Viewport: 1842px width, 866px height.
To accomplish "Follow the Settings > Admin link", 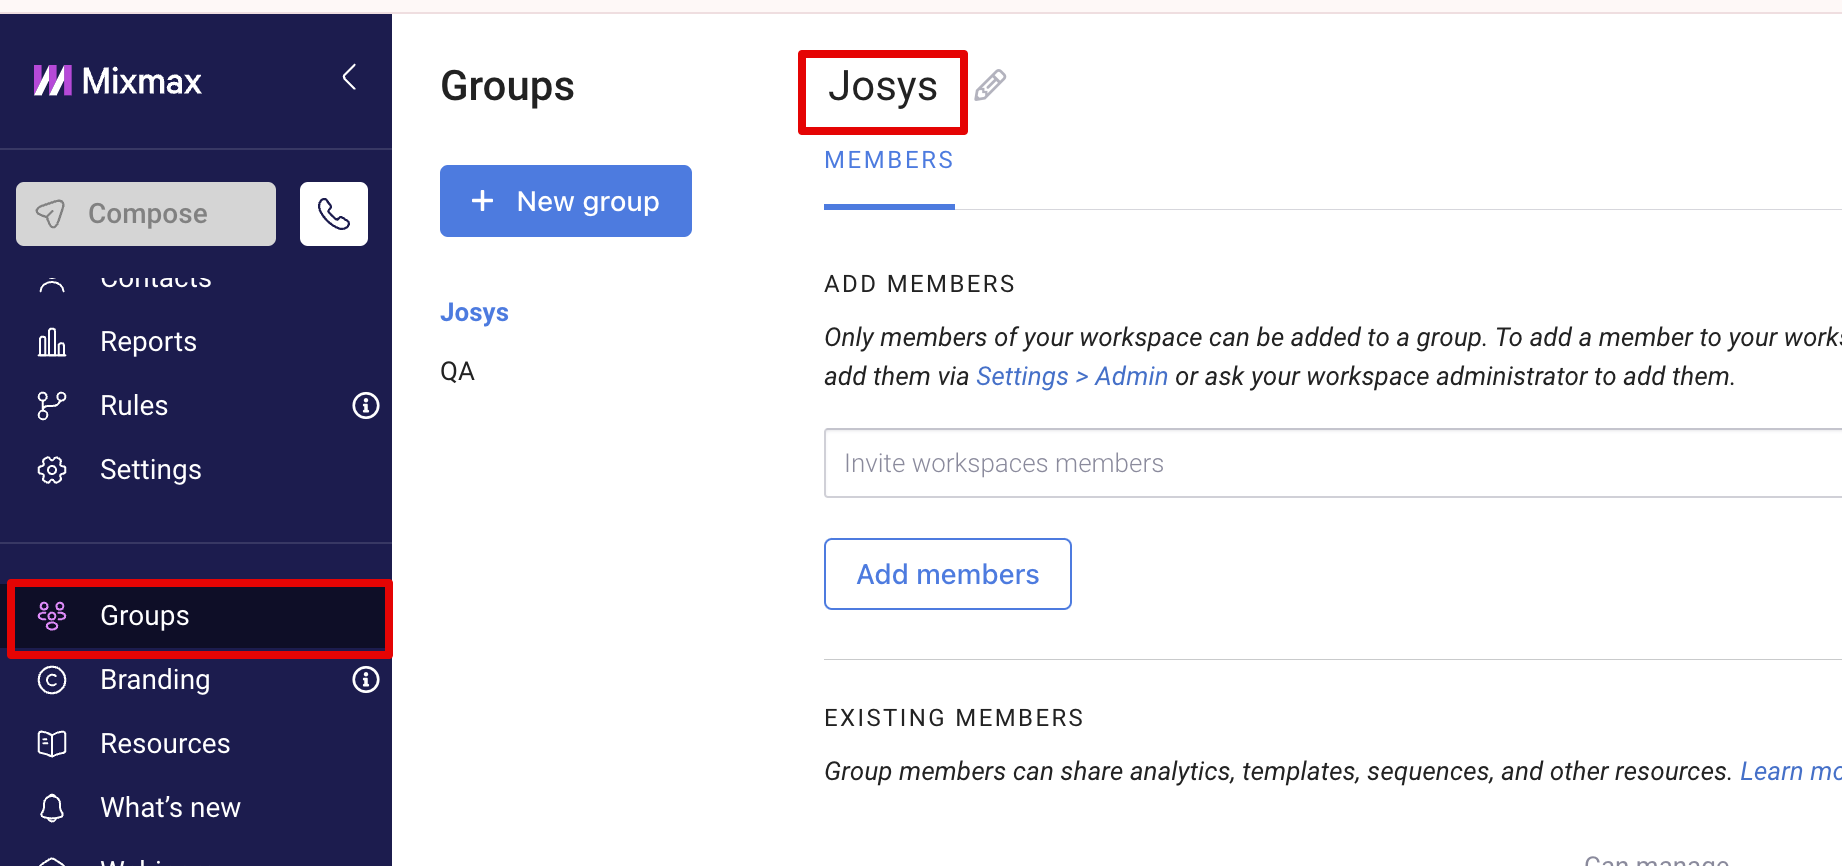I will coord(1072,377).
